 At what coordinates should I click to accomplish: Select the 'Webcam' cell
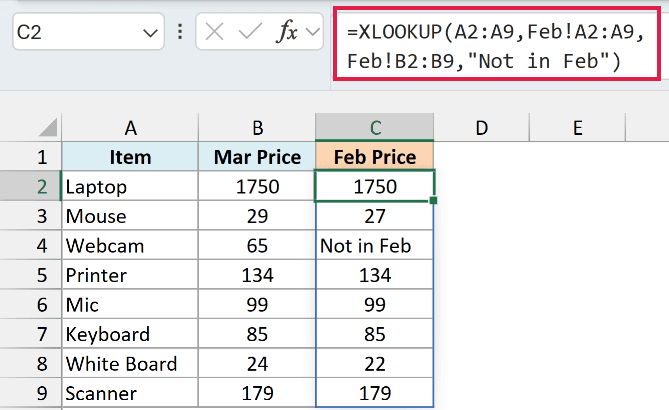click(130, 245)
